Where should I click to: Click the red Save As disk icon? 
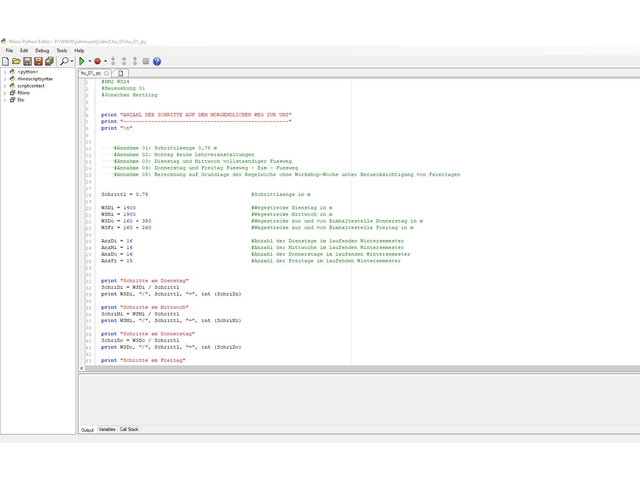click(x=38, y=61)
